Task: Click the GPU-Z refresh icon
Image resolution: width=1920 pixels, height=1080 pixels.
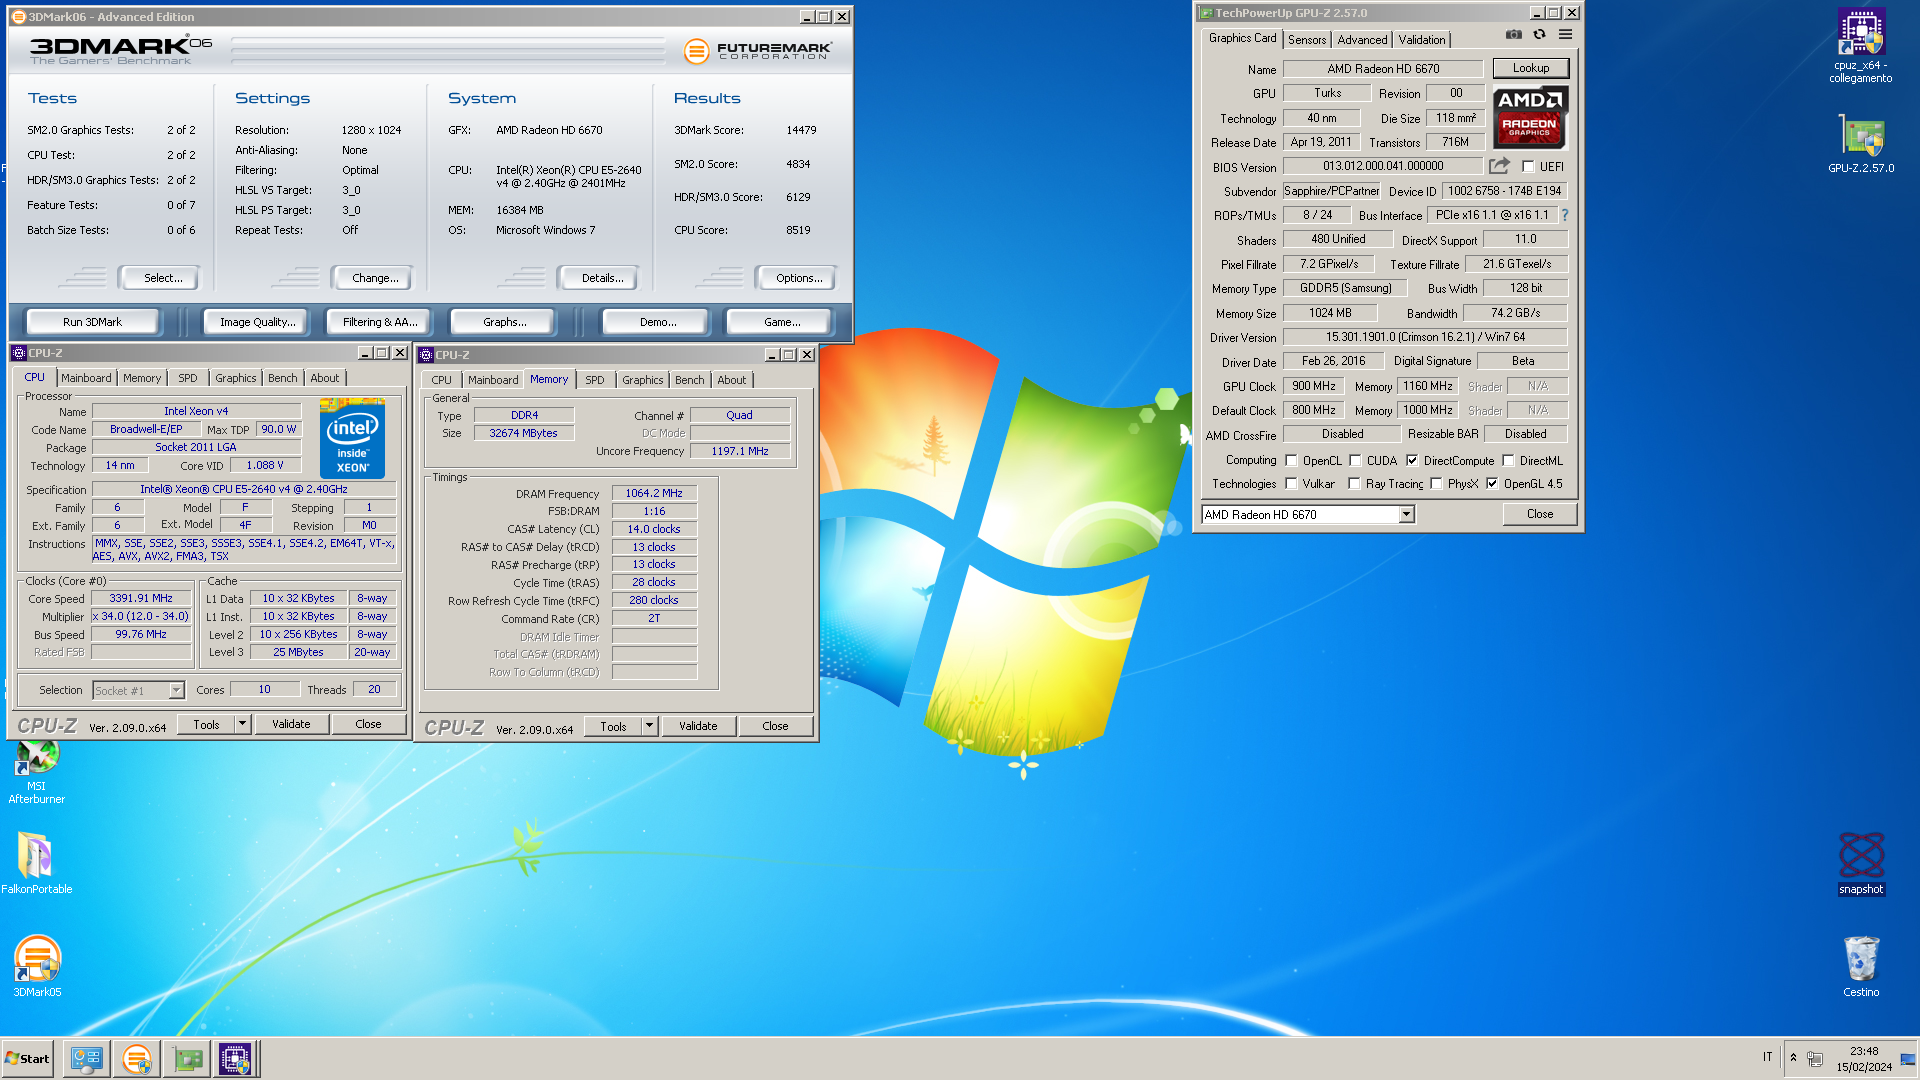Action: pos(1540,35)
